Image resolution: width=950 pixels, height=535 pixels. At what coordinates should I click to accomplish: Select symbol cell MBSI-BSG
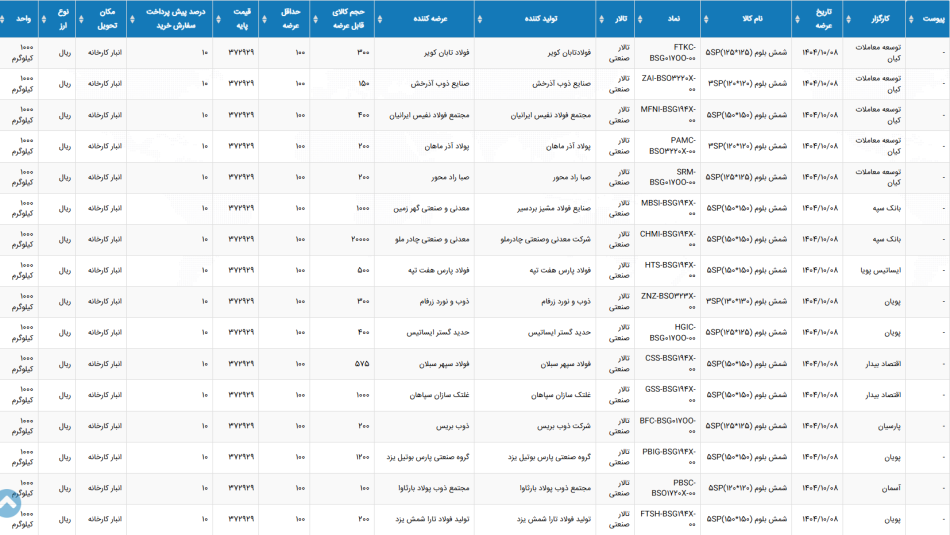(x=668, y=208)
